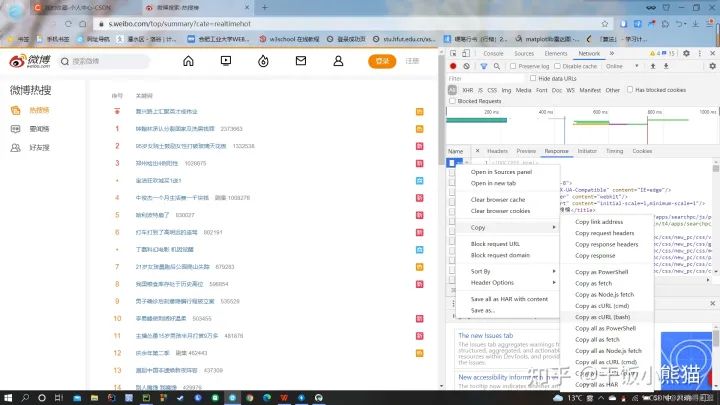
Task: Select the Img filter type
Action: pos(506,90)
